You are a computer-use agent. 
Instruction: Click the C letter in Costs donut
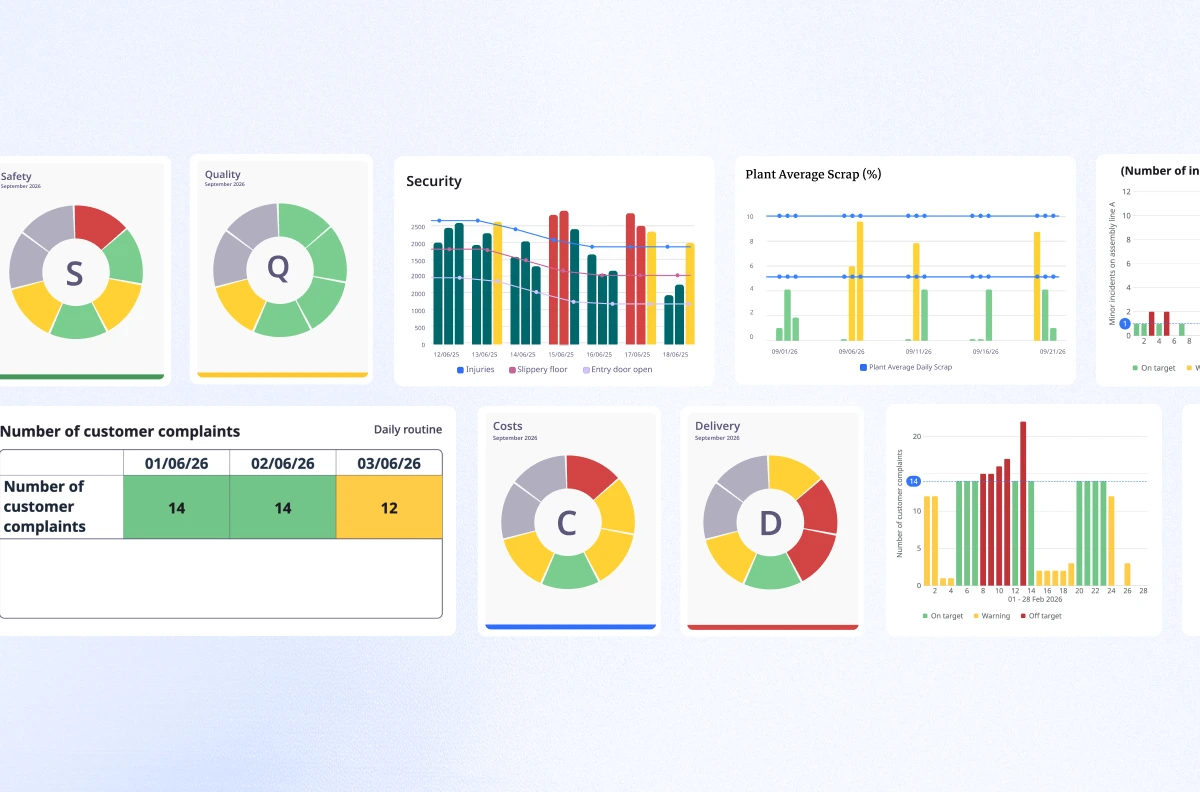566,522
